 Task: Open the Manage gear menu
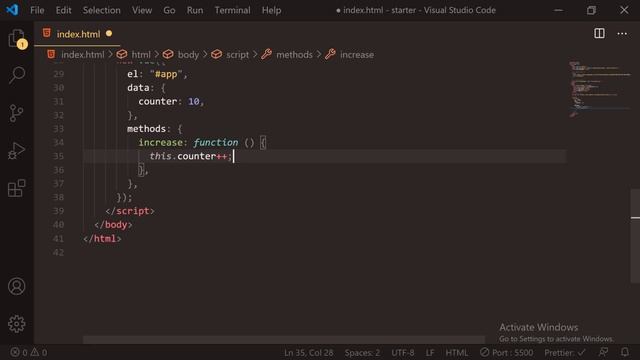click(x=17, y=324)
